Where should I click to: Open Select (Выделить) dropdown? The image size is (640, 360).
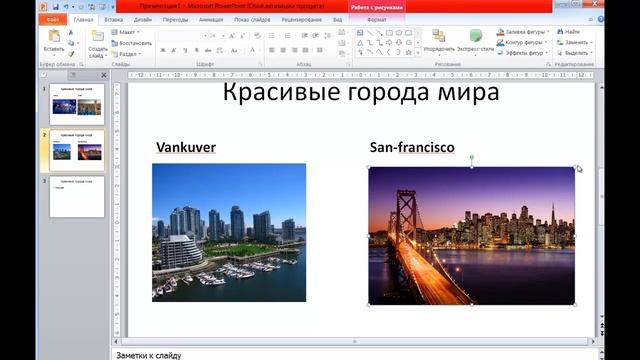[575, 53]
